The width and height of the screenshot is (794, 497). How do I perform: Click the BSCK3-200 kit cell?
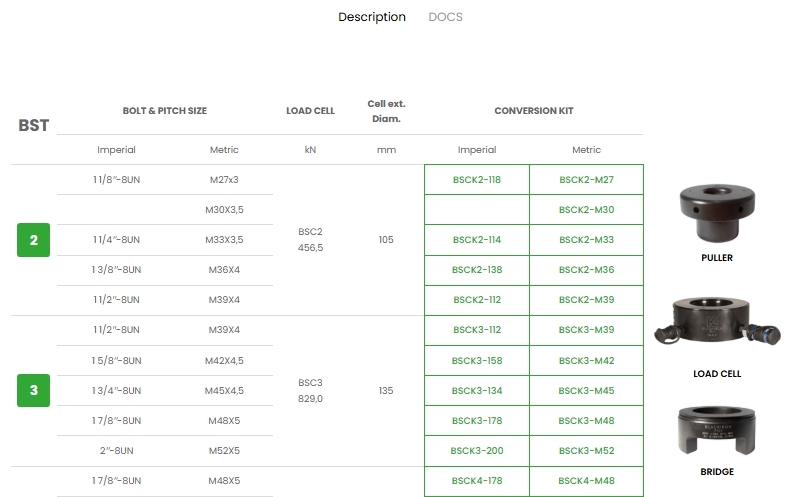pos(477,451)
